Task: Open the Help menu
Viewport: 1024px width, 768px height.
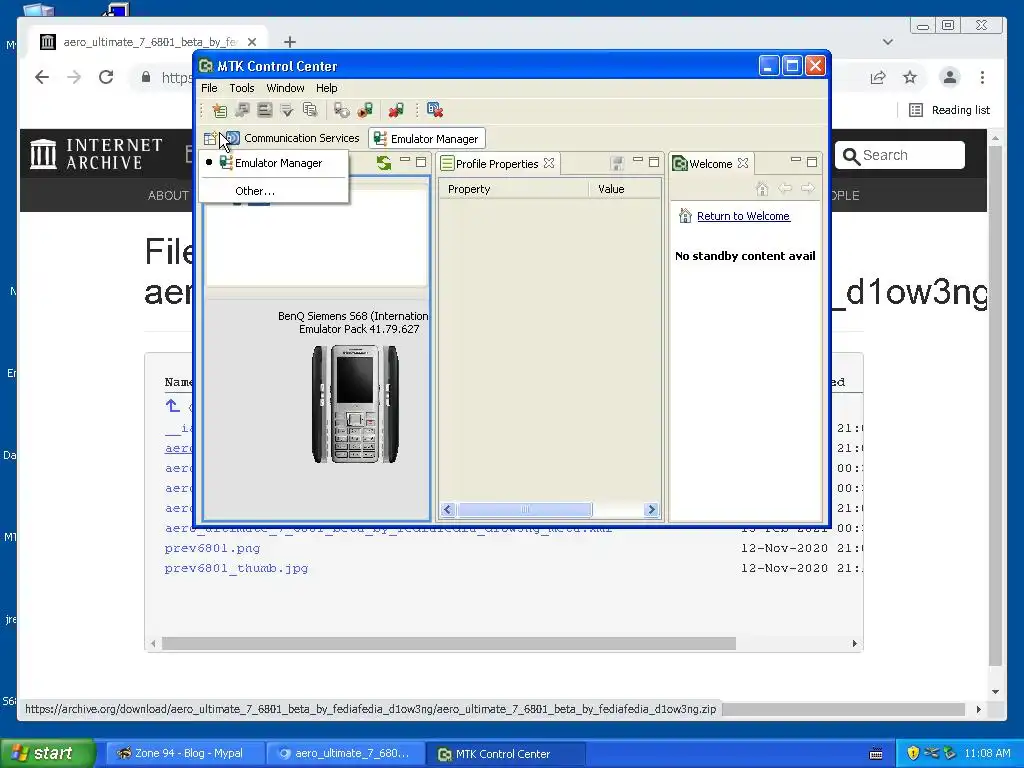Action: (327, 88)
